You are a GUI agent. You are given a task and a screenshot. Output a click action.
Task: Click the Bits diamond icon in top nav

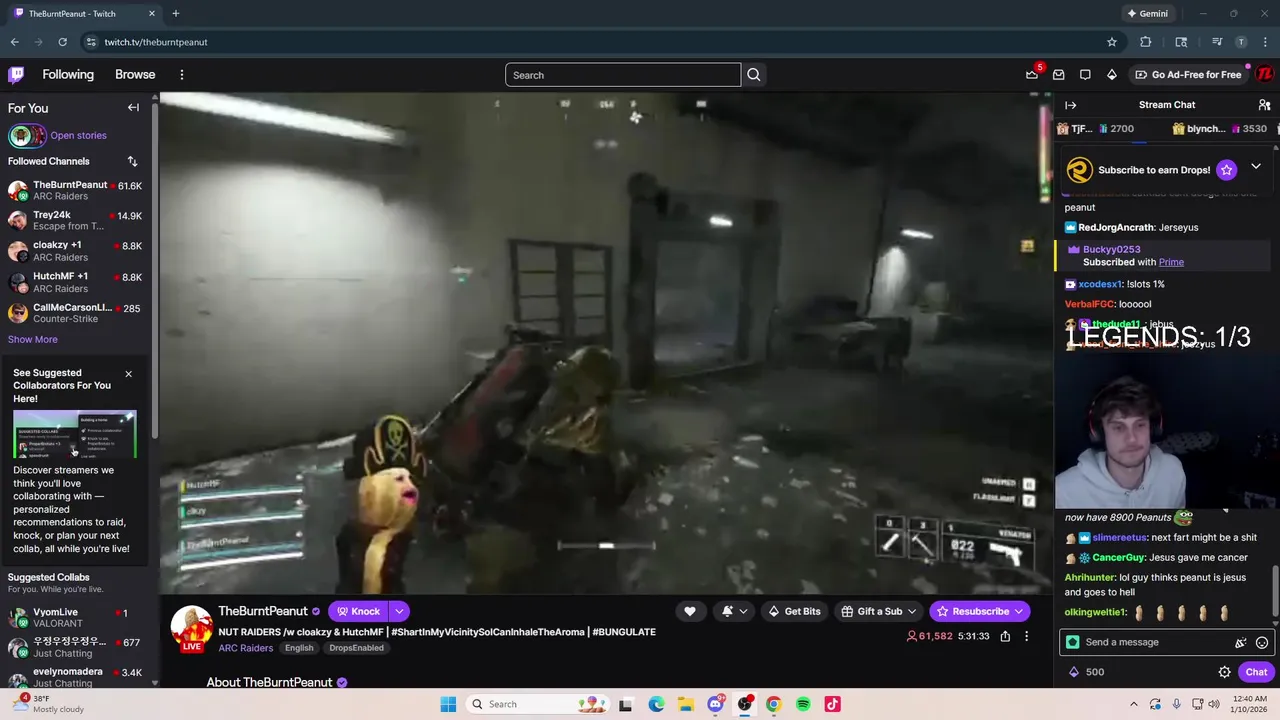coord(1111,74)
